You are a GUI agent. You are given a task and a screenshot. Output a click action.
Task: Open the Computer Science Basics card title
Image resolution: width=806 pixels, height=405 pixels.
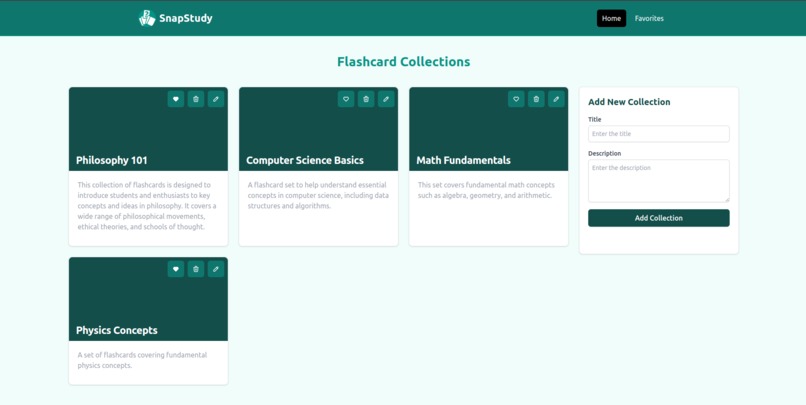(305, 160)
